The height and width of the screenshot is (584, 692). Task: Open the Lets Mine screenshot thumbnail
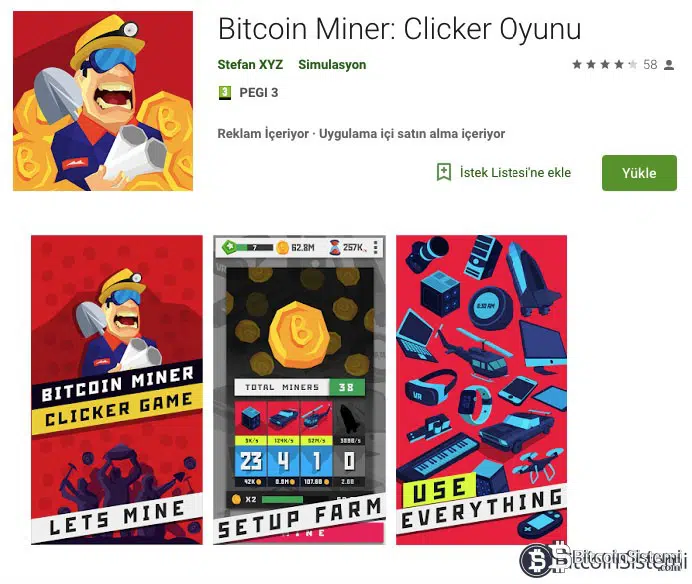point(117,390)
